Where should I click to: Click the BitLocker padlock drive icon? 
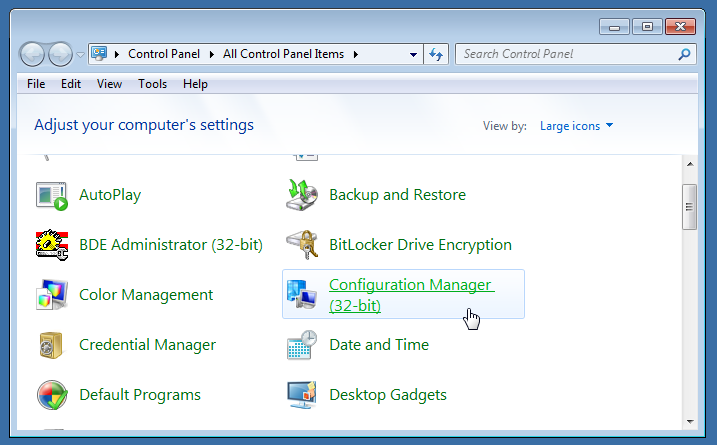302,245
